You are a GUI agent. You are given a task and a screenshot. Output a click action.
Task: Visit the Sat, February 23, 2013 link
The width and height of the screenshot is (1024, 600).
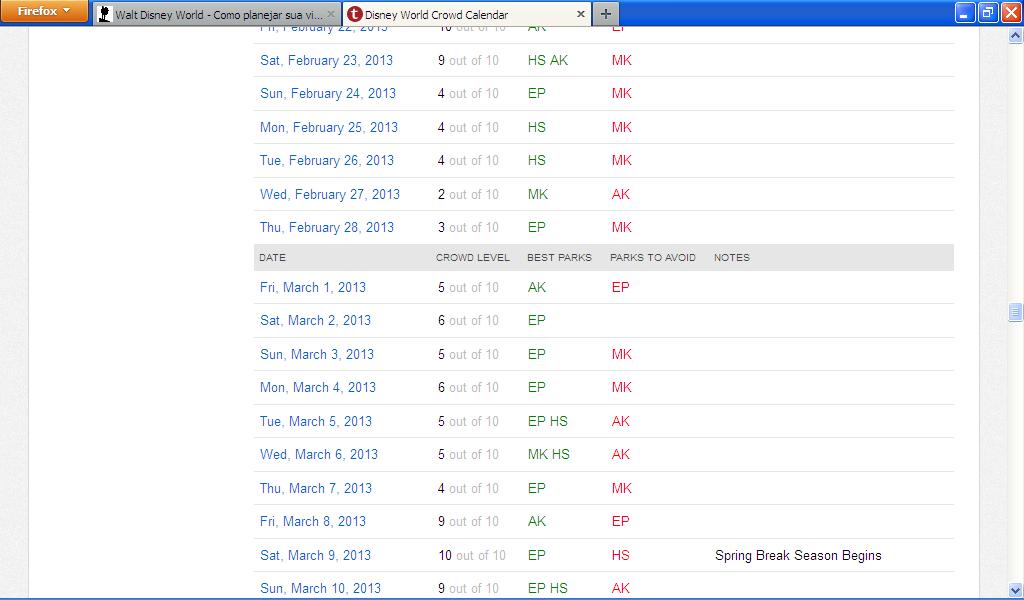click(326, 60)
